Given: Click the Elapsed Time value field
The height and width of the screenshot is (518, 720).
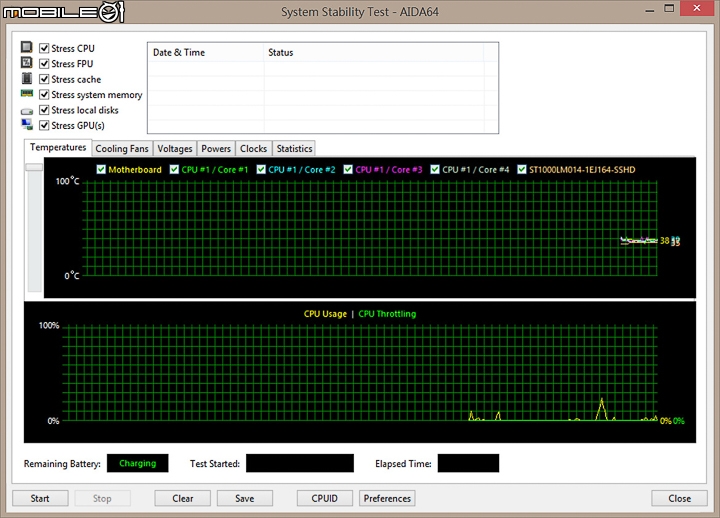Looking at the screenshot, I should tap(468, 463).
